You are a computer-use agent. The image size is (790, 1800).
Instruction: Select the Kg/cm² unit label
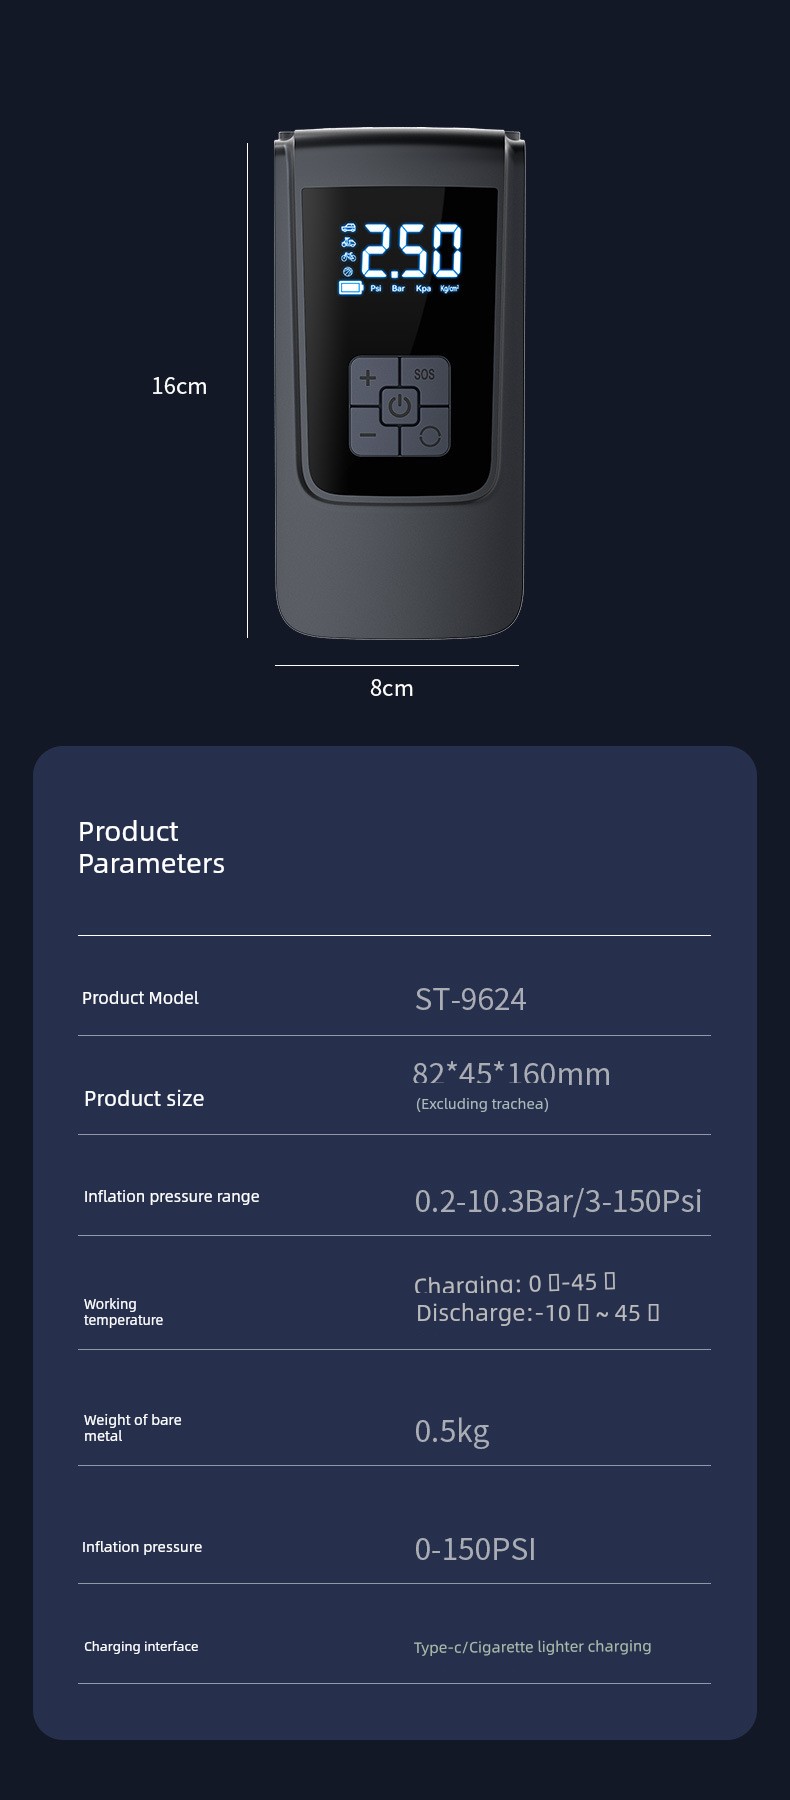coord(449,289)
